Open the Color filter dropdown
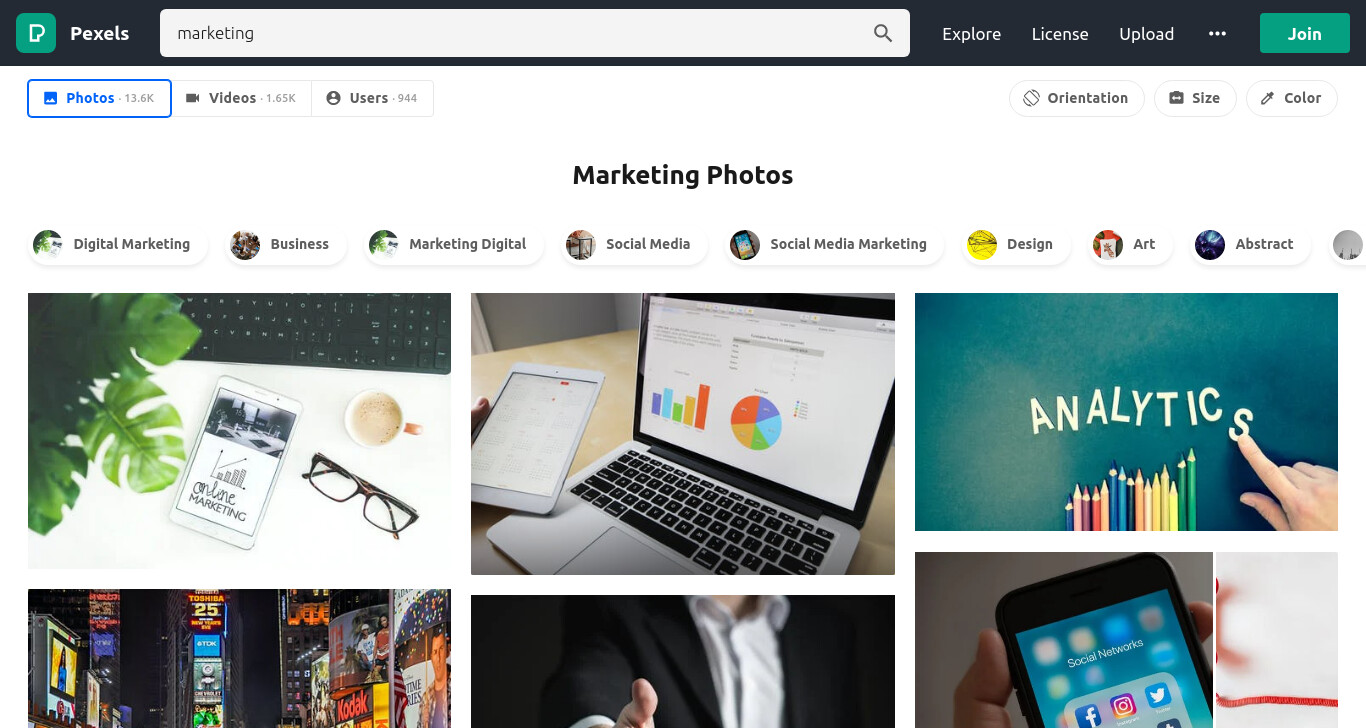The width and height of the screenshot is (1366, 728). [x=1292, y=98]
